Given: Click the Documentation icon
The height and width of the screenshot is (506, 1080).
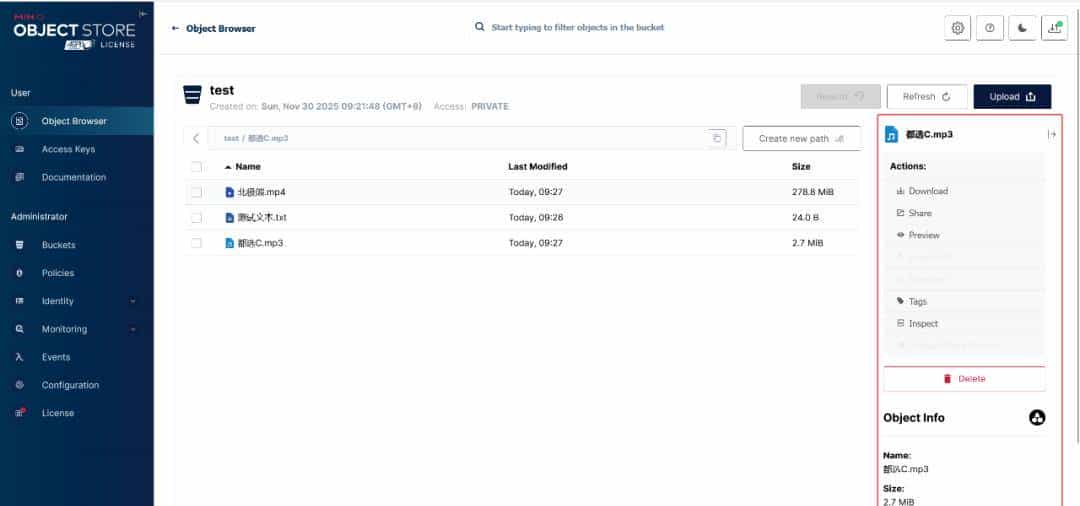Looking at the screenshot, I should tap(19, 178).
